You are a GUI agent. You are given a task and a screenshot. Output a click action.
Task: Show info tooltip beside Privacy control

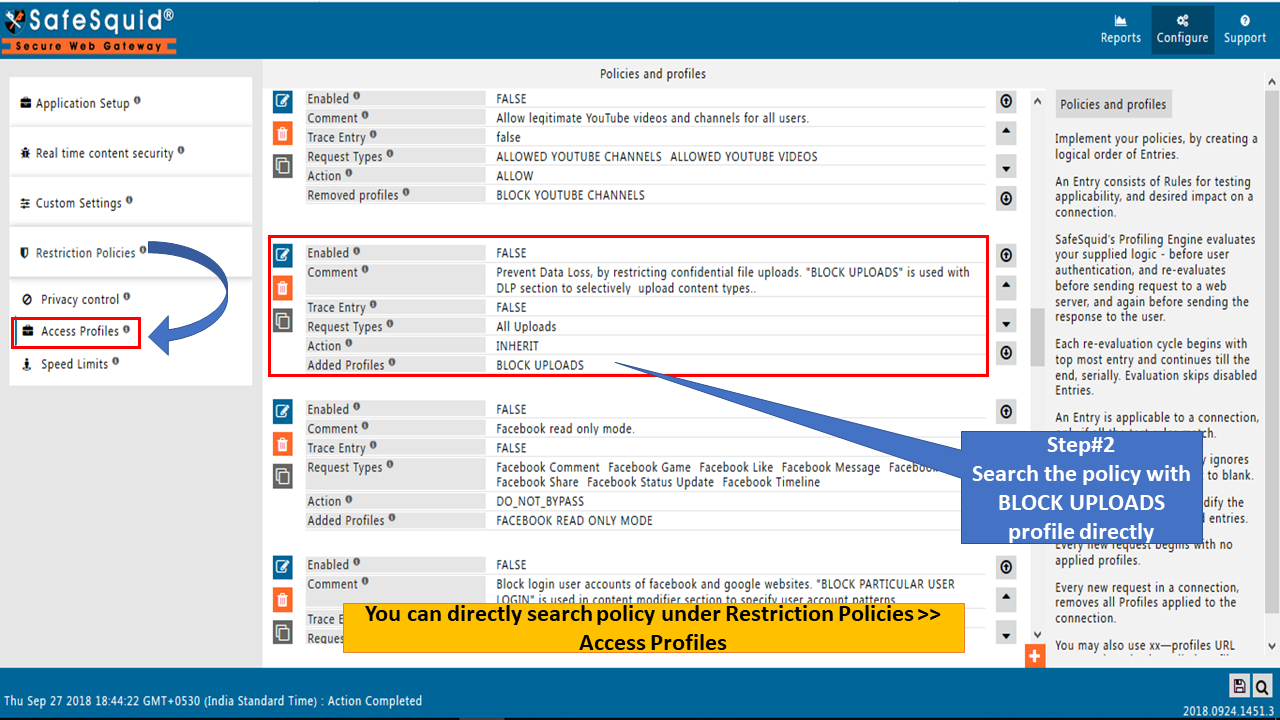click(127, 297)
